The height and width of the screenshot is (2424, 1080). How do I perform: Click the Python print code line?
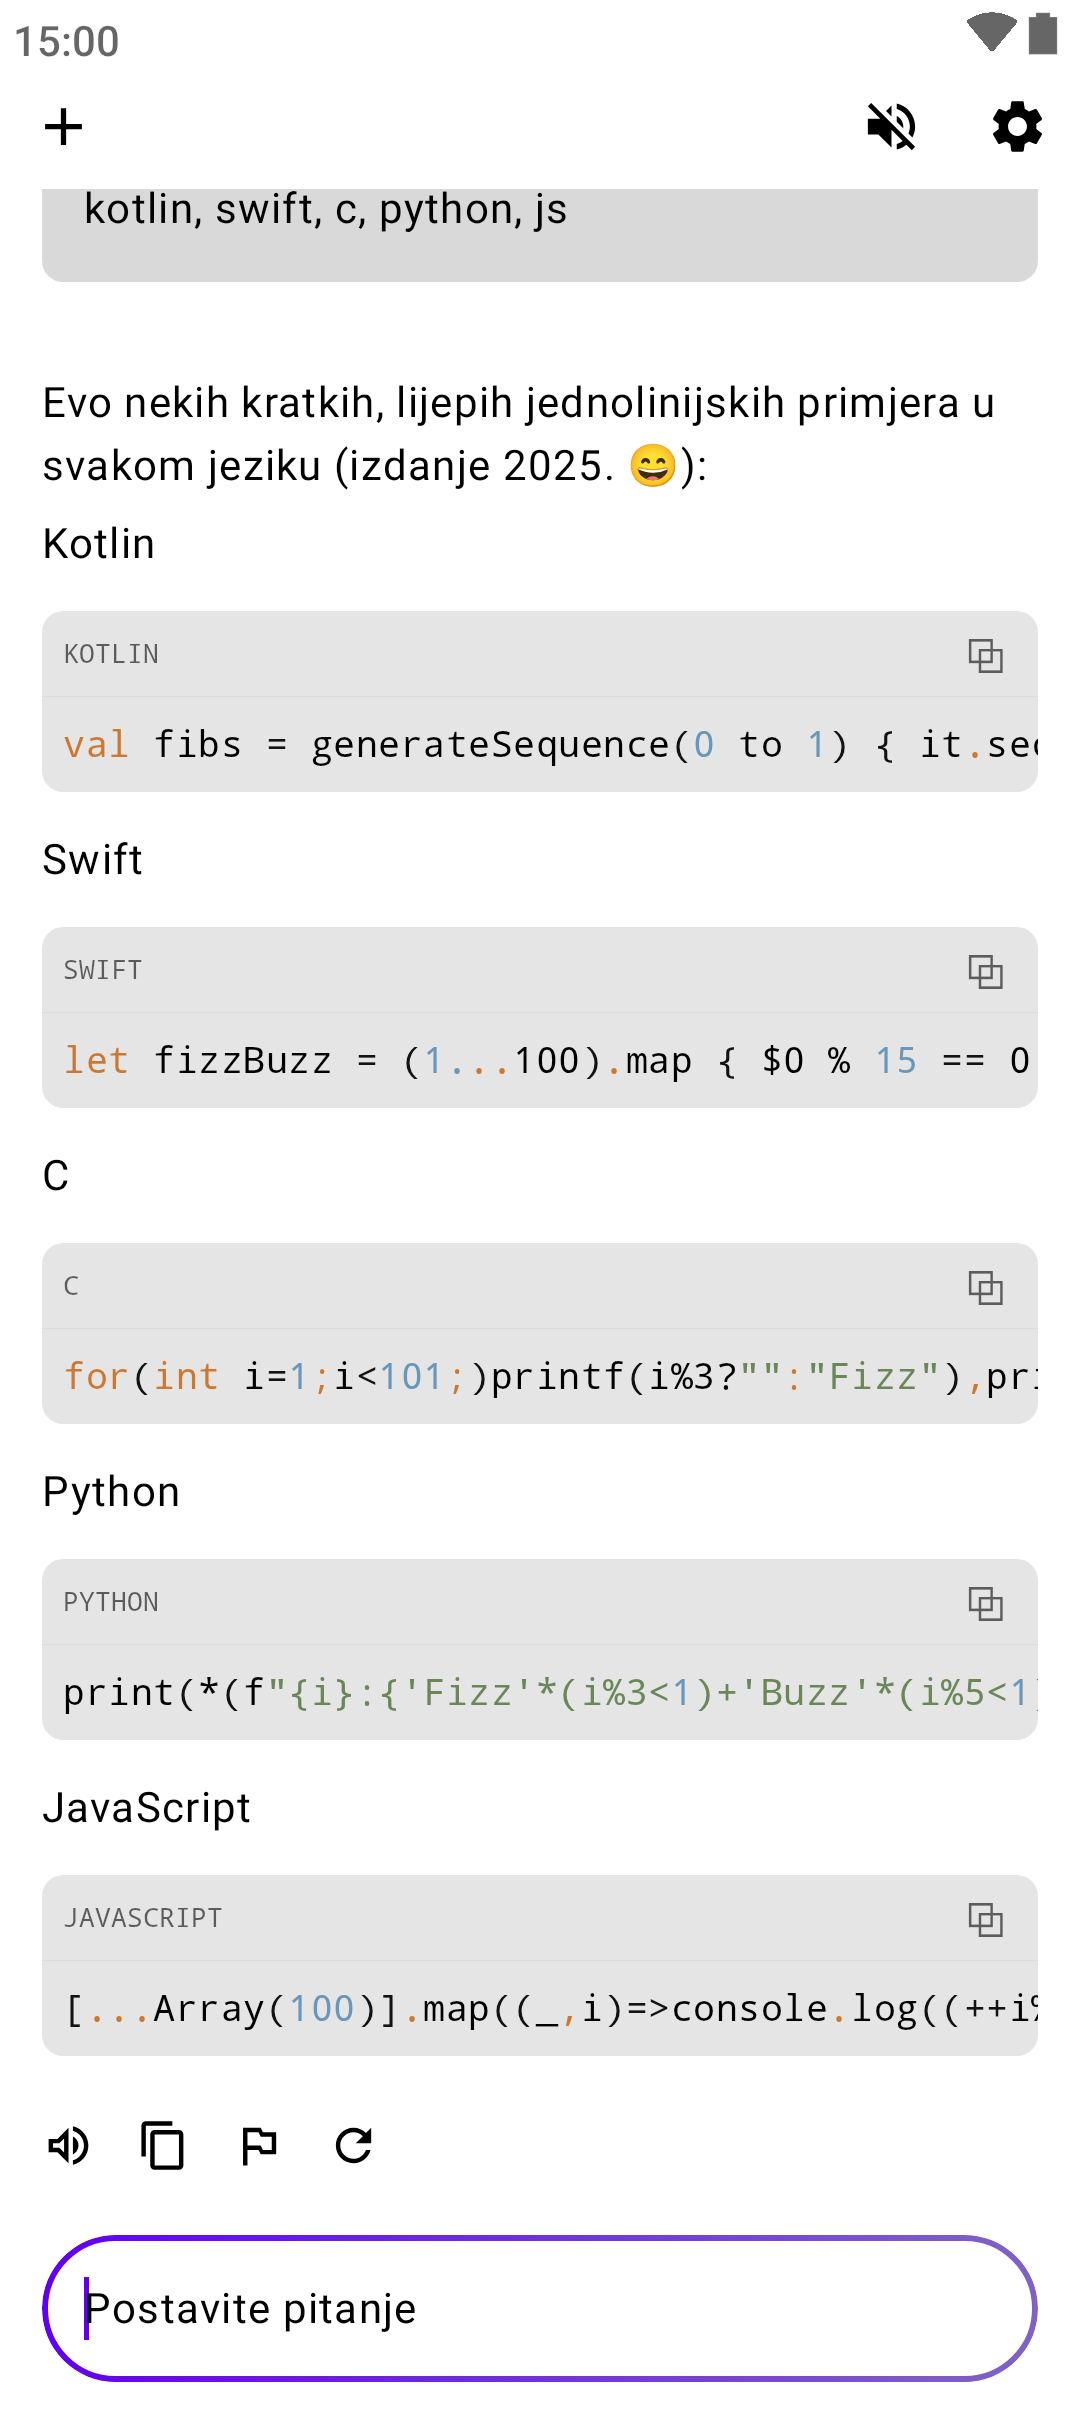tap(540, 1693)
